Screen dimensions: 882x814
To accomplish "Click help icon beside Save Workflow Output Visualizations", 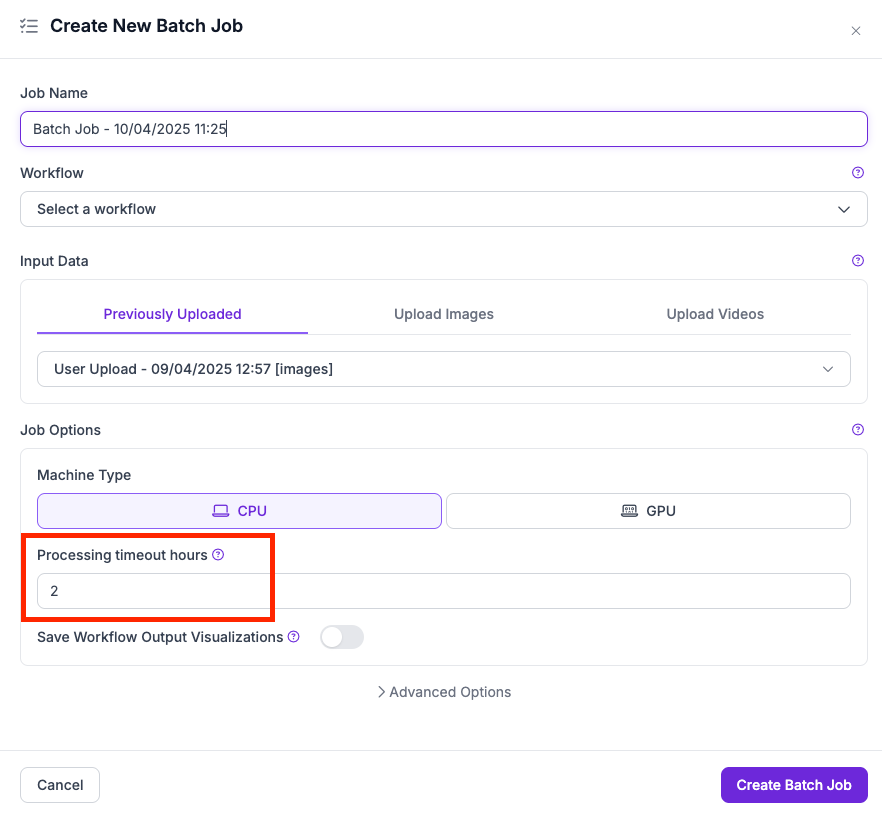I will click(x=293, y=637).
